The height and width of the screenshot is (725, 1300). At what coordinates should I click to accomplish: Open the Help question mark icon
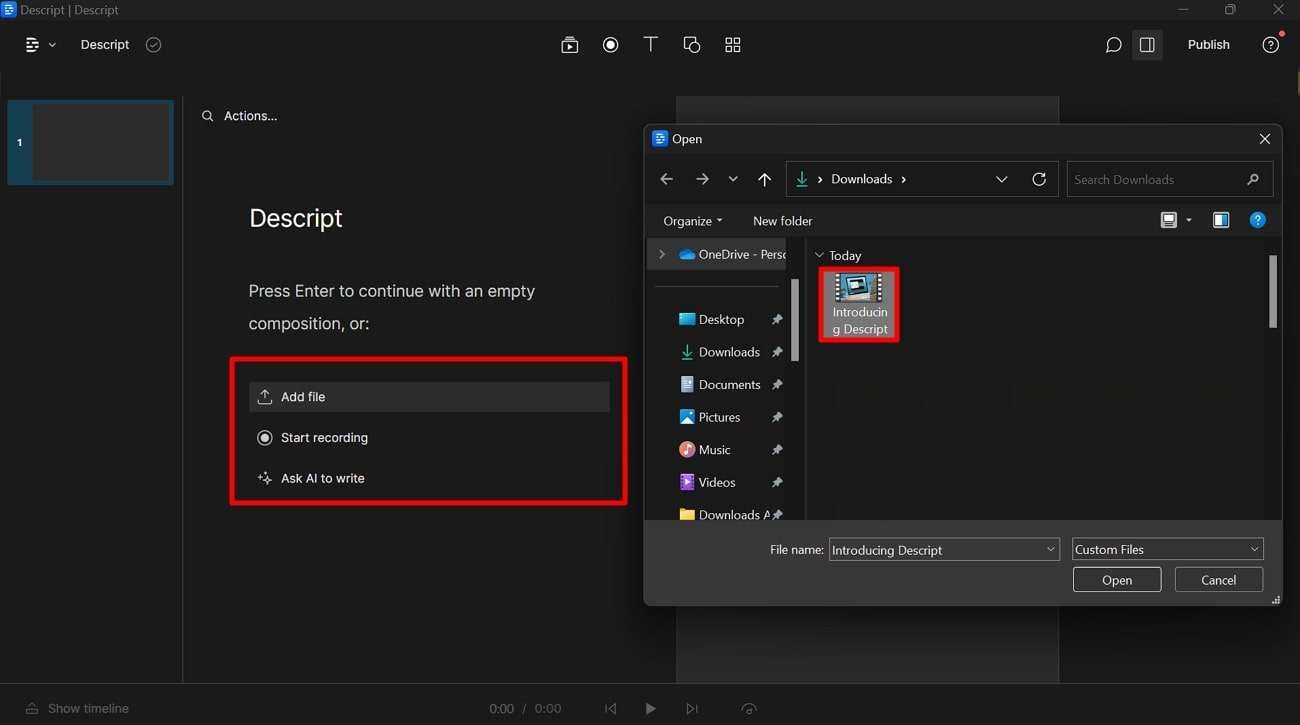click(1270, 45)
